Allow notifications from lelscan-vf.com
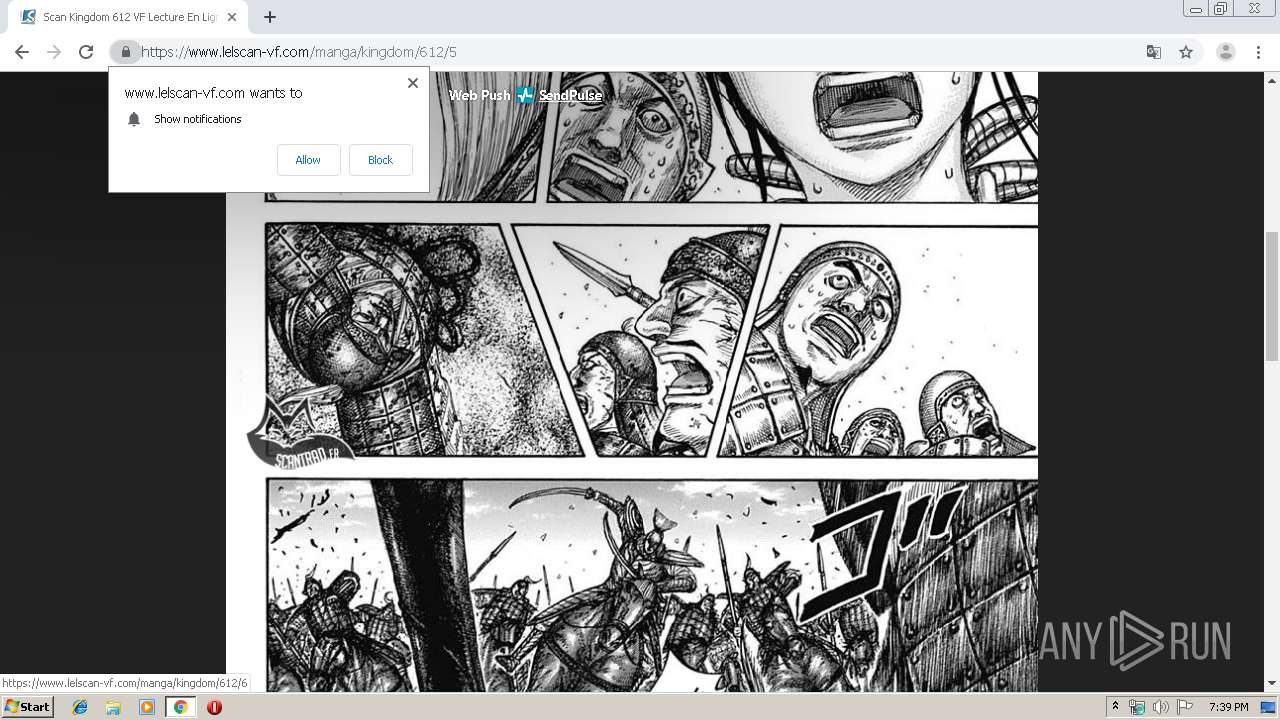This screenshot has height=720, width=1280. pyautogui.click(x=308, y=160)
